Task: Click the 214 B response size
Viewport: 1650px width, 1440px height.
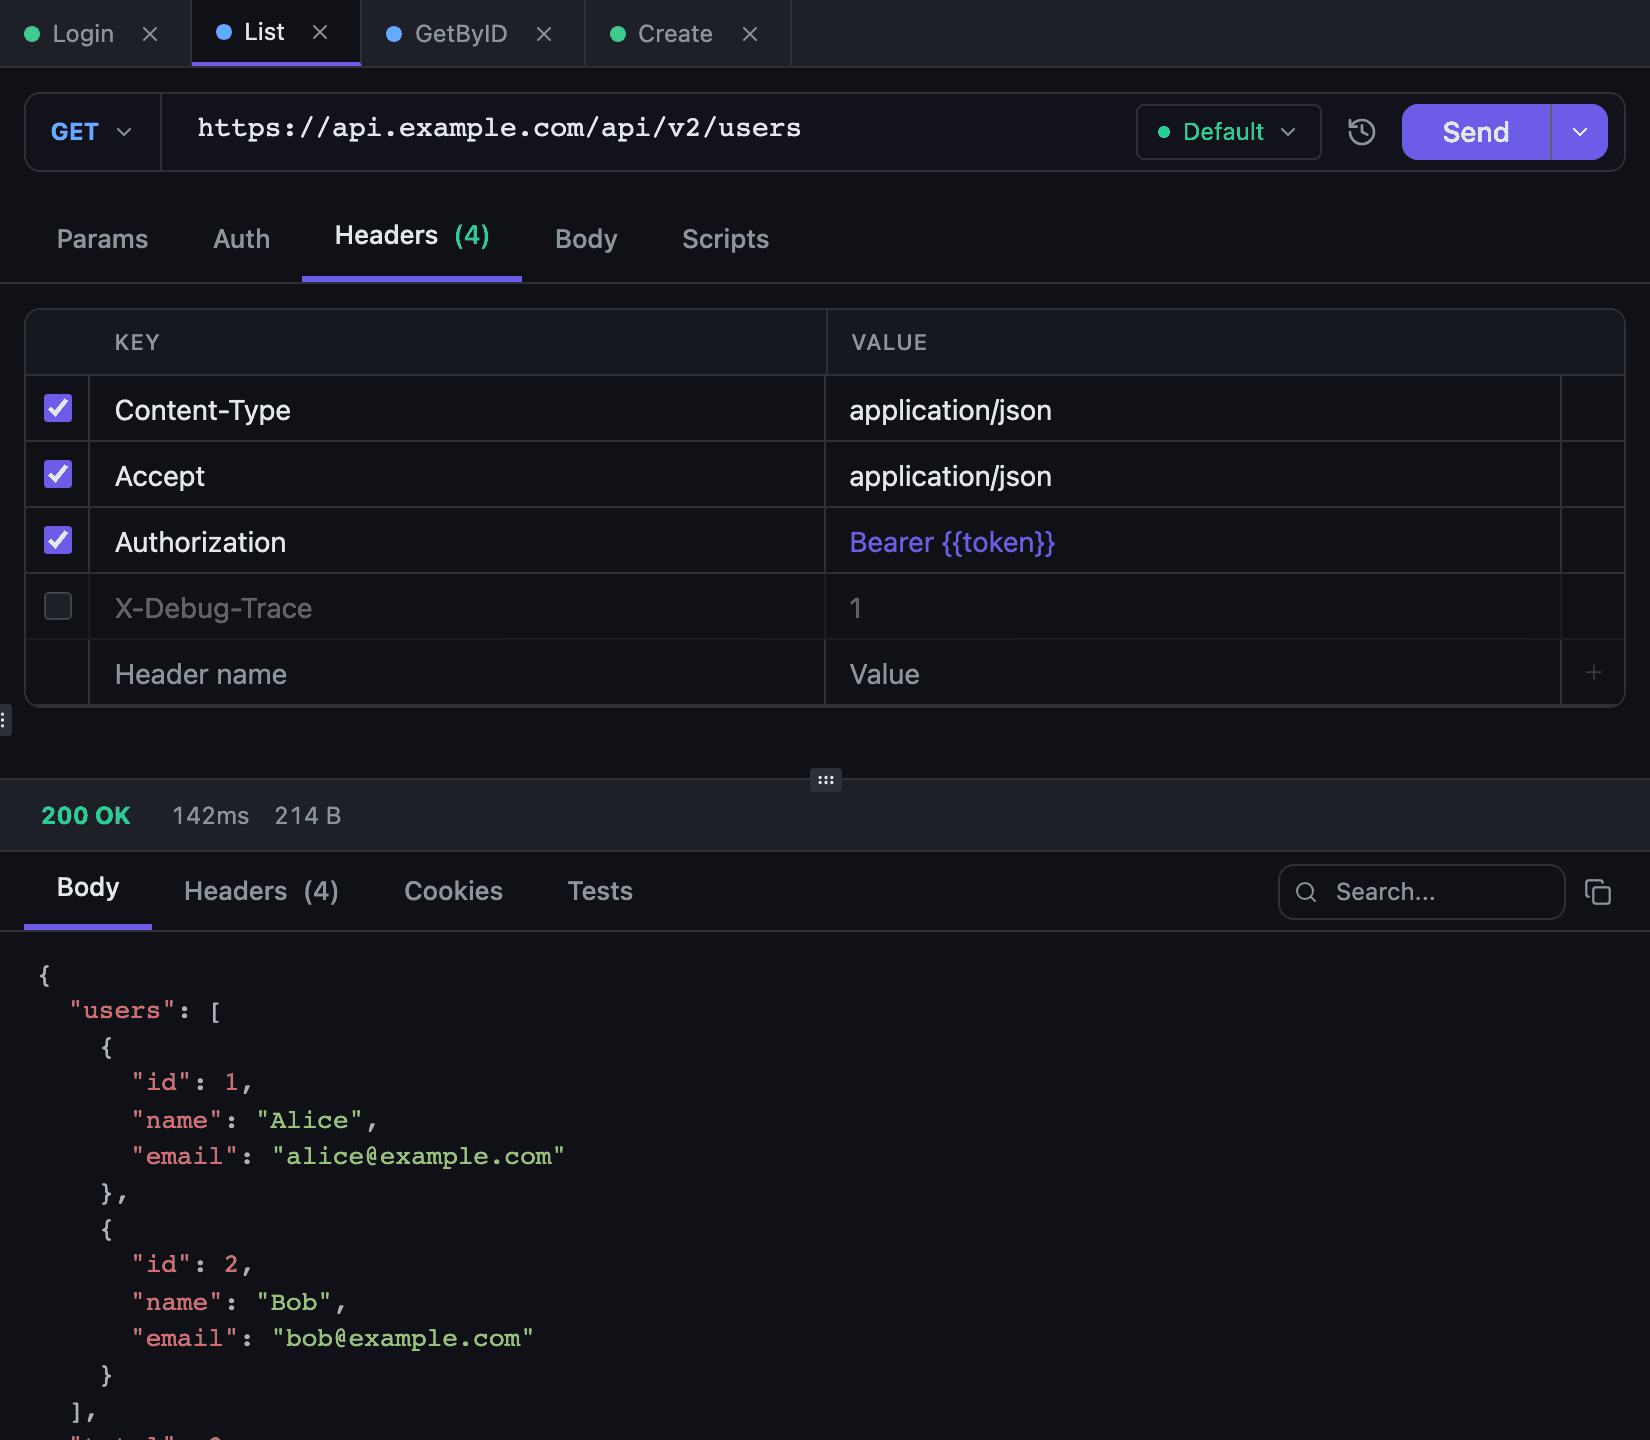Action: pos(308,815)
